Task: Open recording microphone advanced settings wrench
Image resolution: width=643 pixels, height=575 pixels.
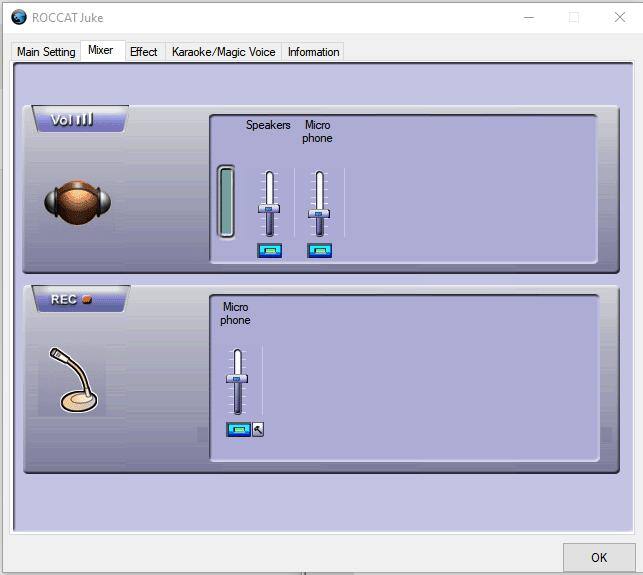Action: coord(258,430)
